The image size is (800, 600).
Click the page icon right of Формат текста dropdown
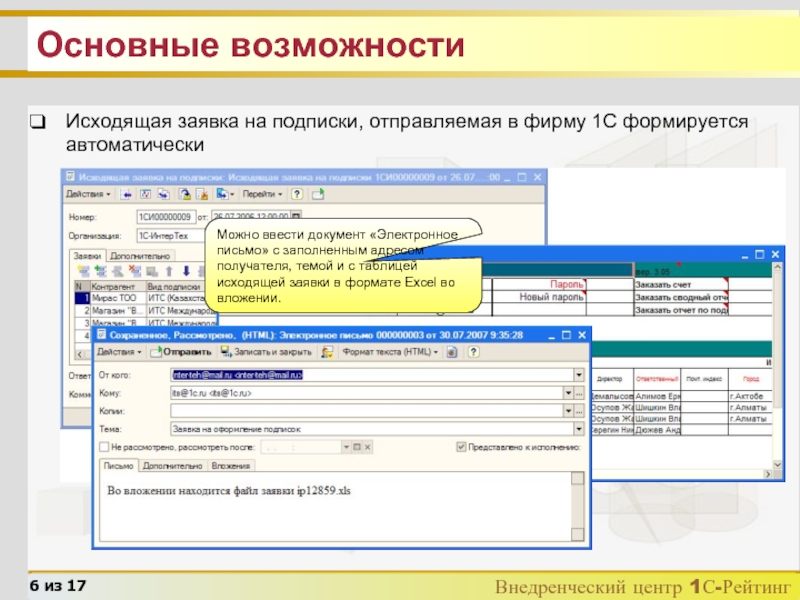452,352
